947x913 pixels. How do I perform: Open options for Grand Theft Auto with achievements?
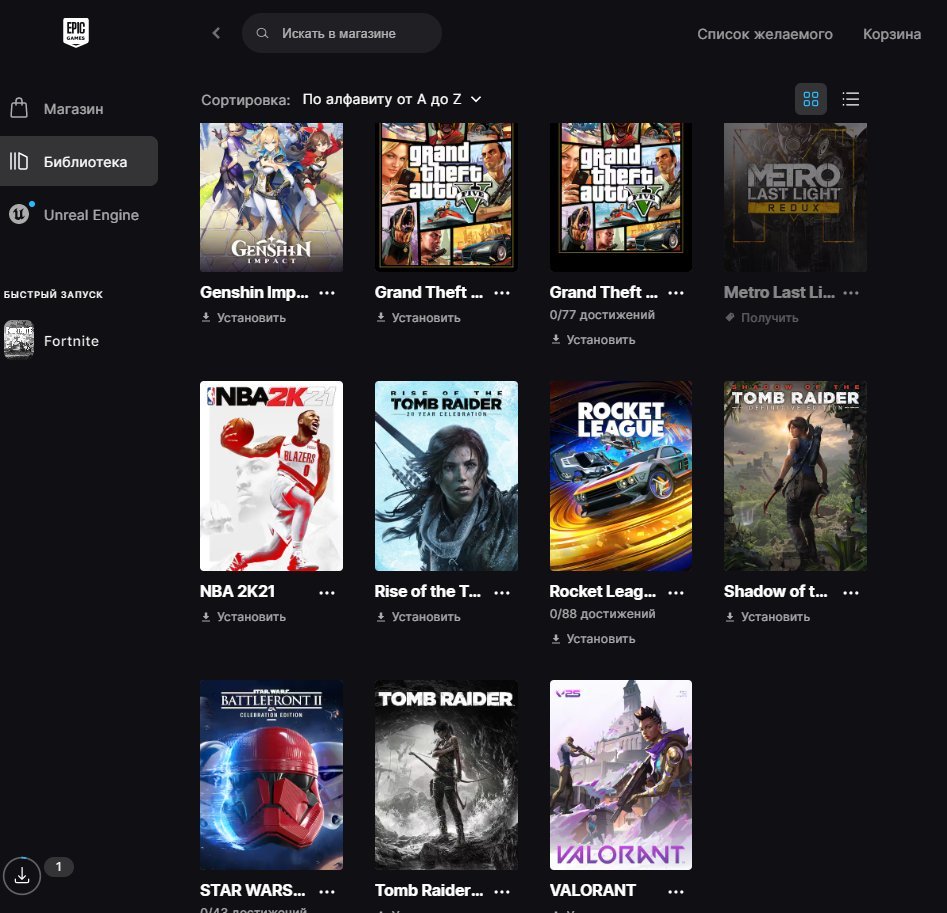tap(676, 293)
